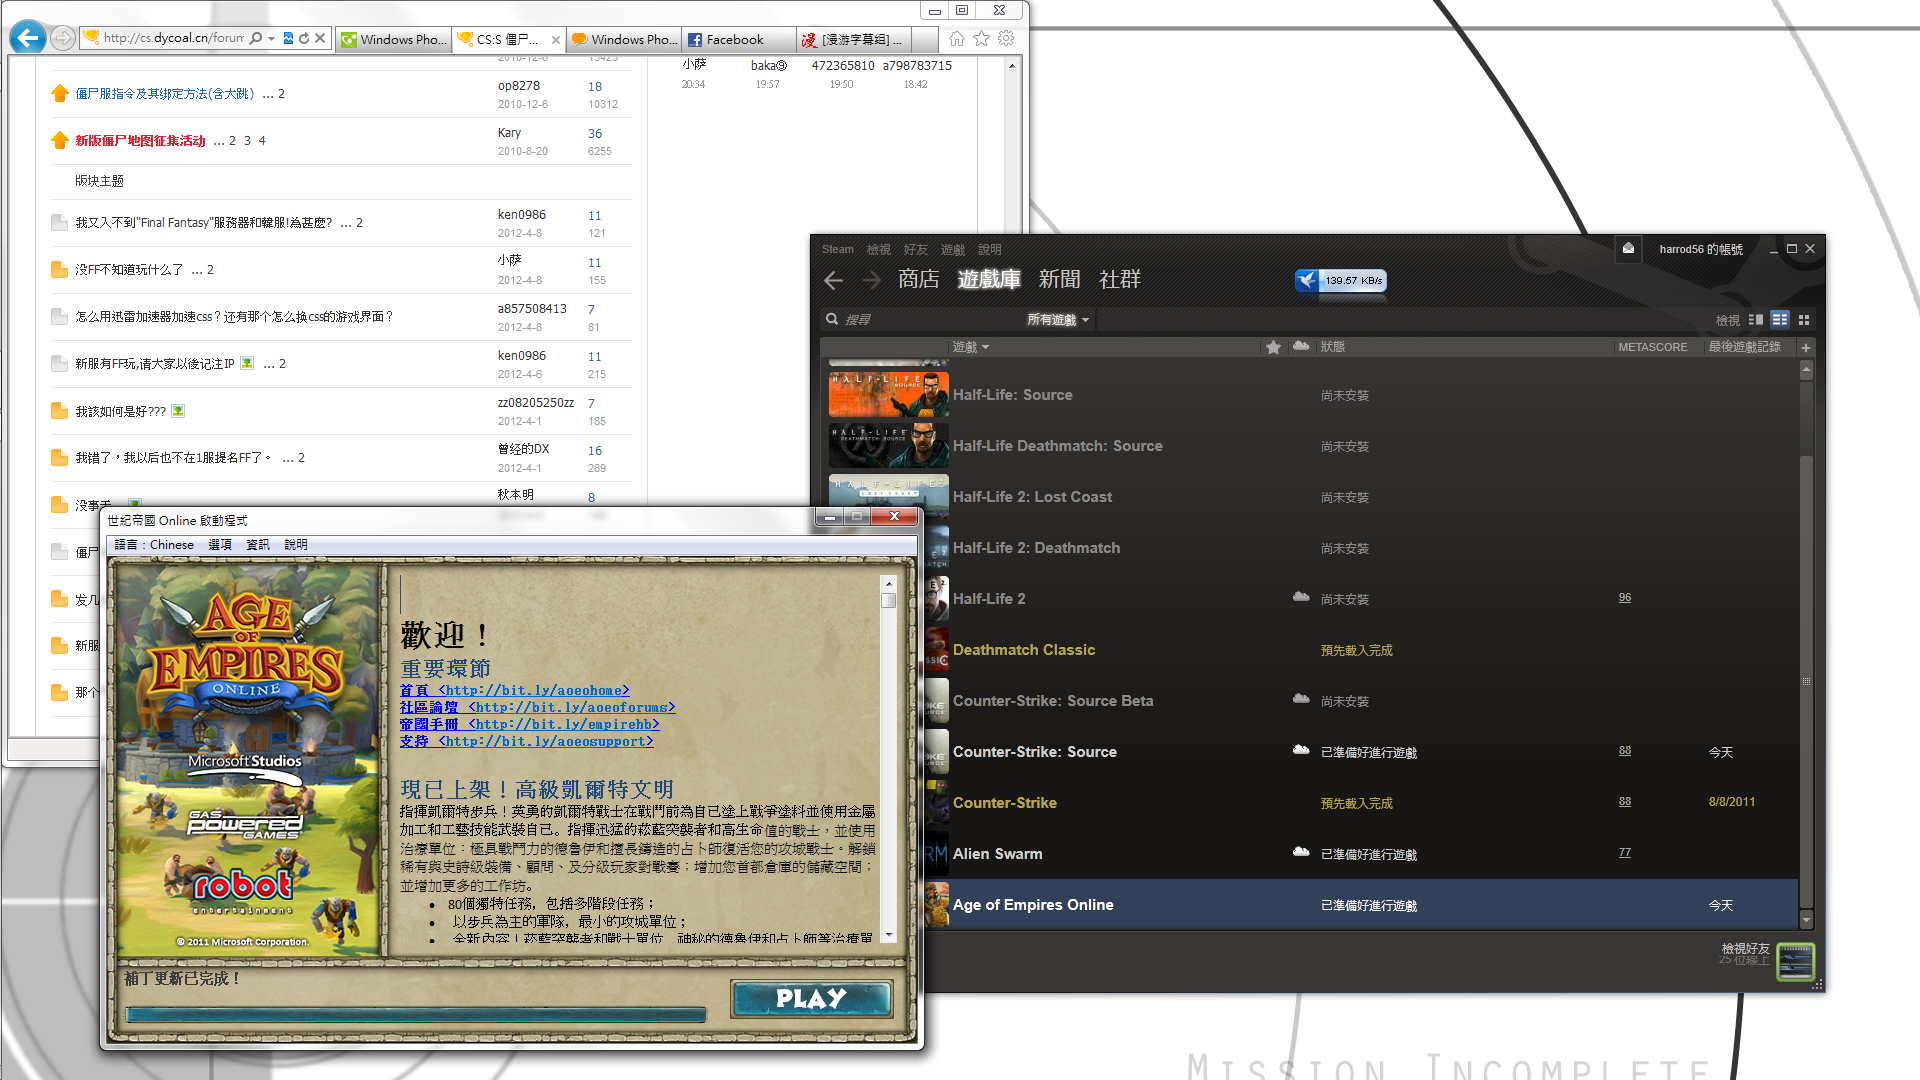Open the harrod56 account menu
This screenshot has width=1920, height=1080.
pyautogui.click(x=1700, y=249)
